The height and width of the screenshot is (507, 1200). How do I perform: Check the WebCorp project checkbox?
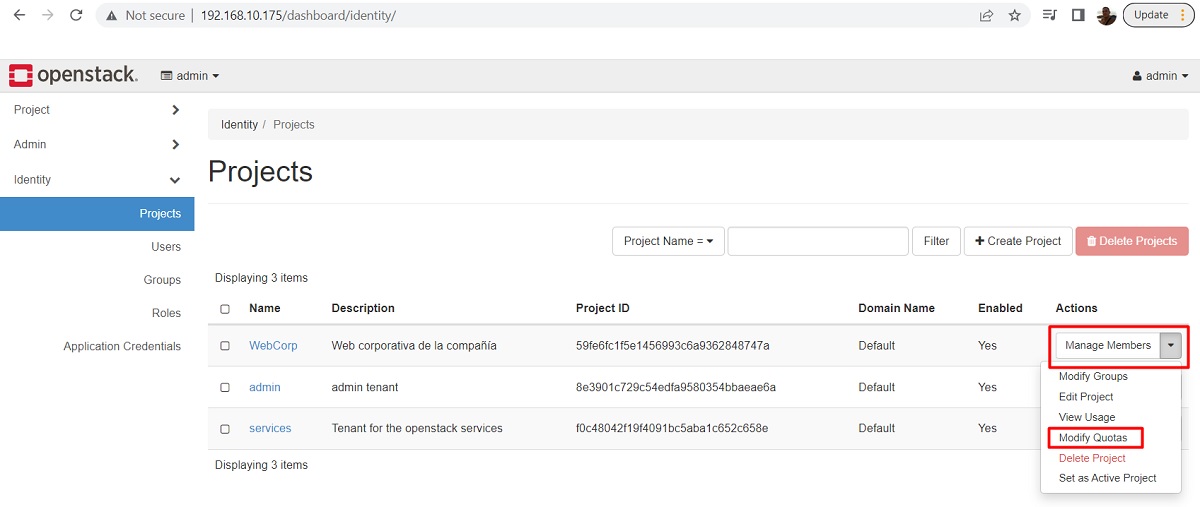225,346
